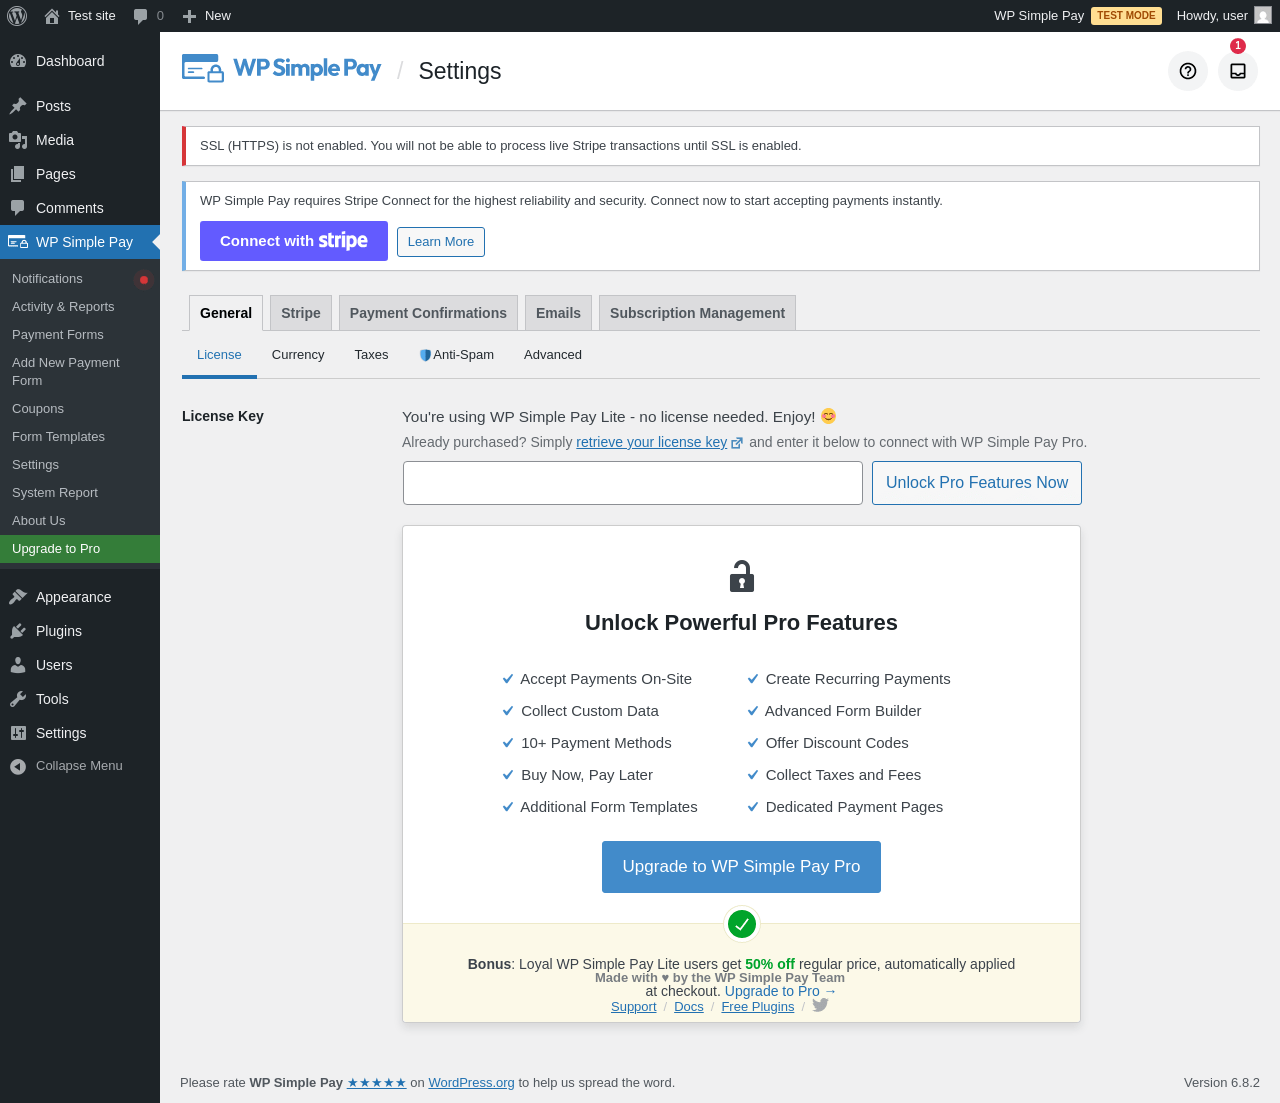Click the external link icon after license key
Image resolution: width=1280 pixels, height=1103 pixels.
[x=737, y=443]
